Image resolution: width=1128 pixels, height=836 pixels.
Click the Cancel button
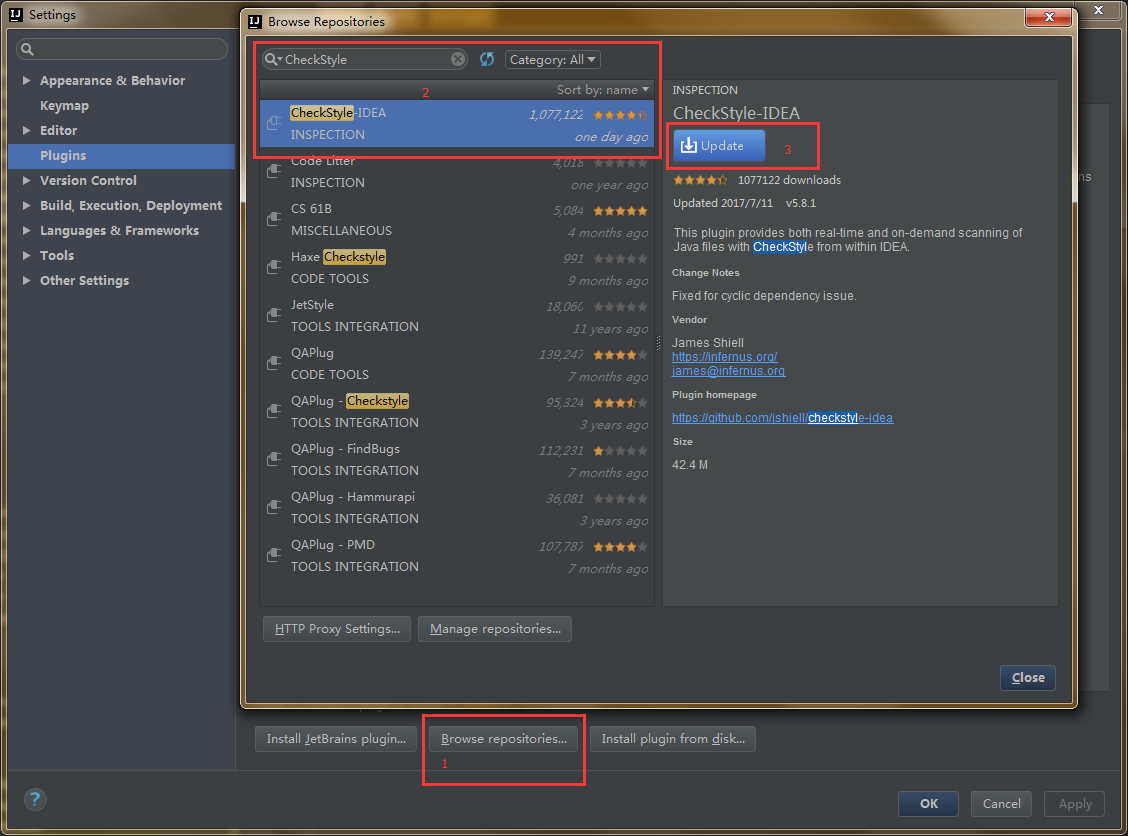pos(1001,804)
